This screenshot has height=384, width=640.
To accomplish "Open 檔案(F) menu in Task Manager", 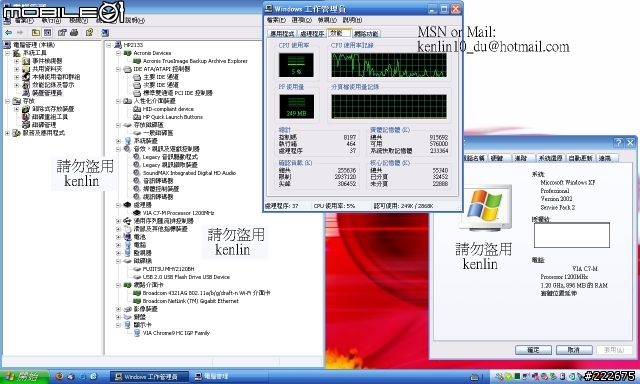I will (276, 20).
